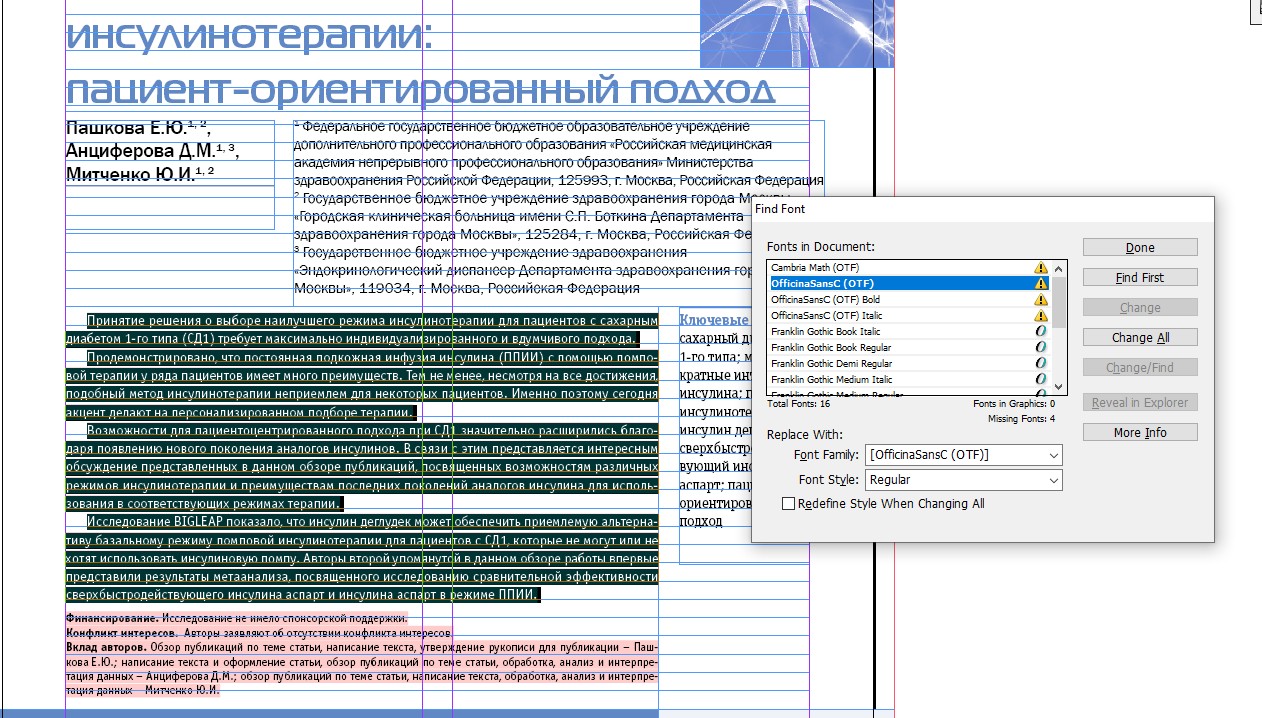Click OpenType icon for Franklin Gothic Book Italic
The height and width of the screenshot is (718, 1262).
[1041, 332]
